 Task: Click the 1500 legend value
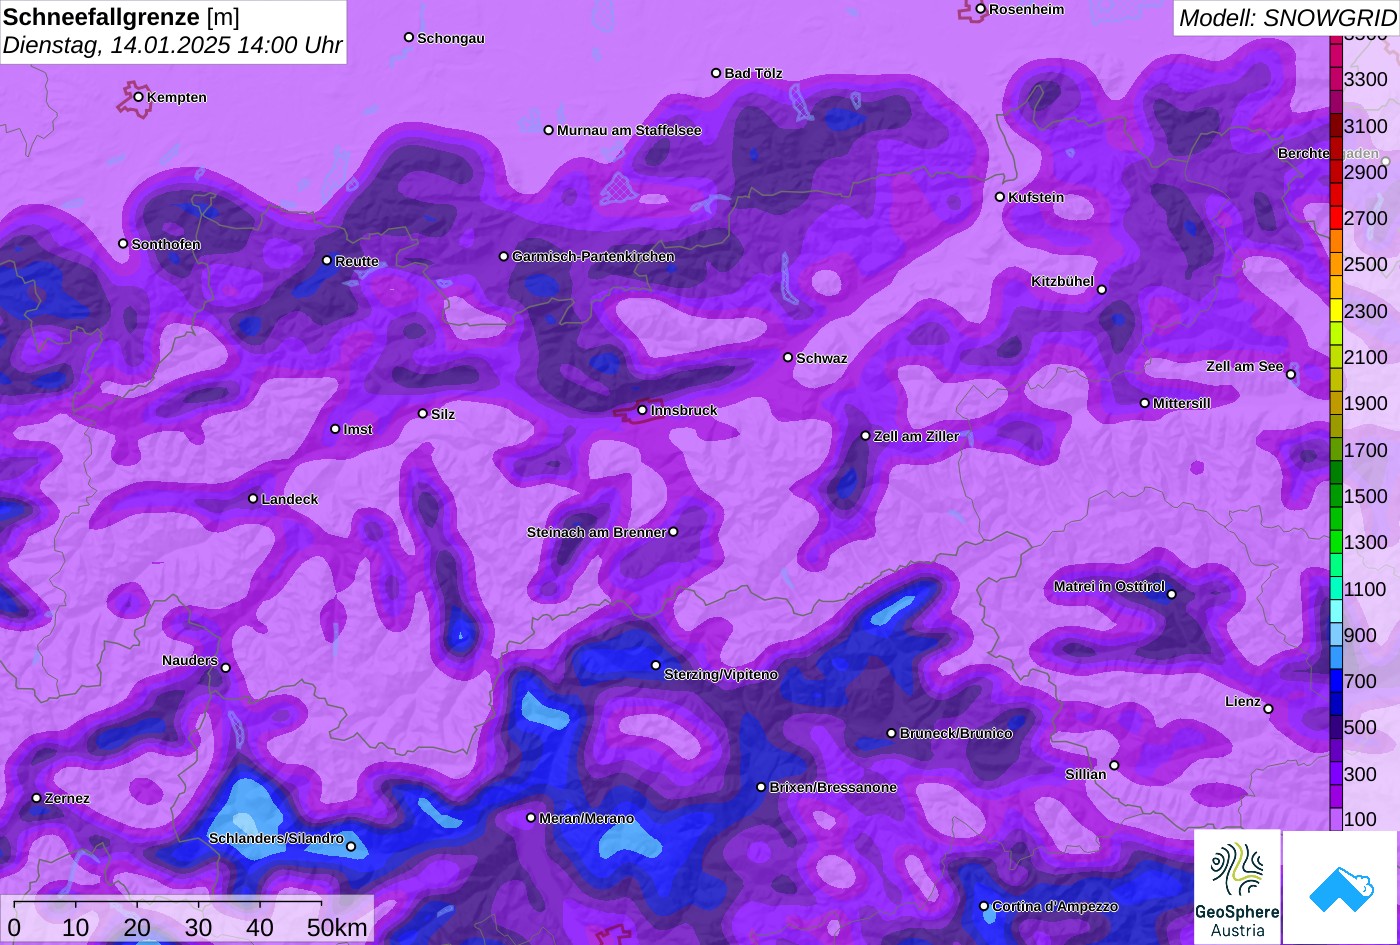coord(1366,497)
